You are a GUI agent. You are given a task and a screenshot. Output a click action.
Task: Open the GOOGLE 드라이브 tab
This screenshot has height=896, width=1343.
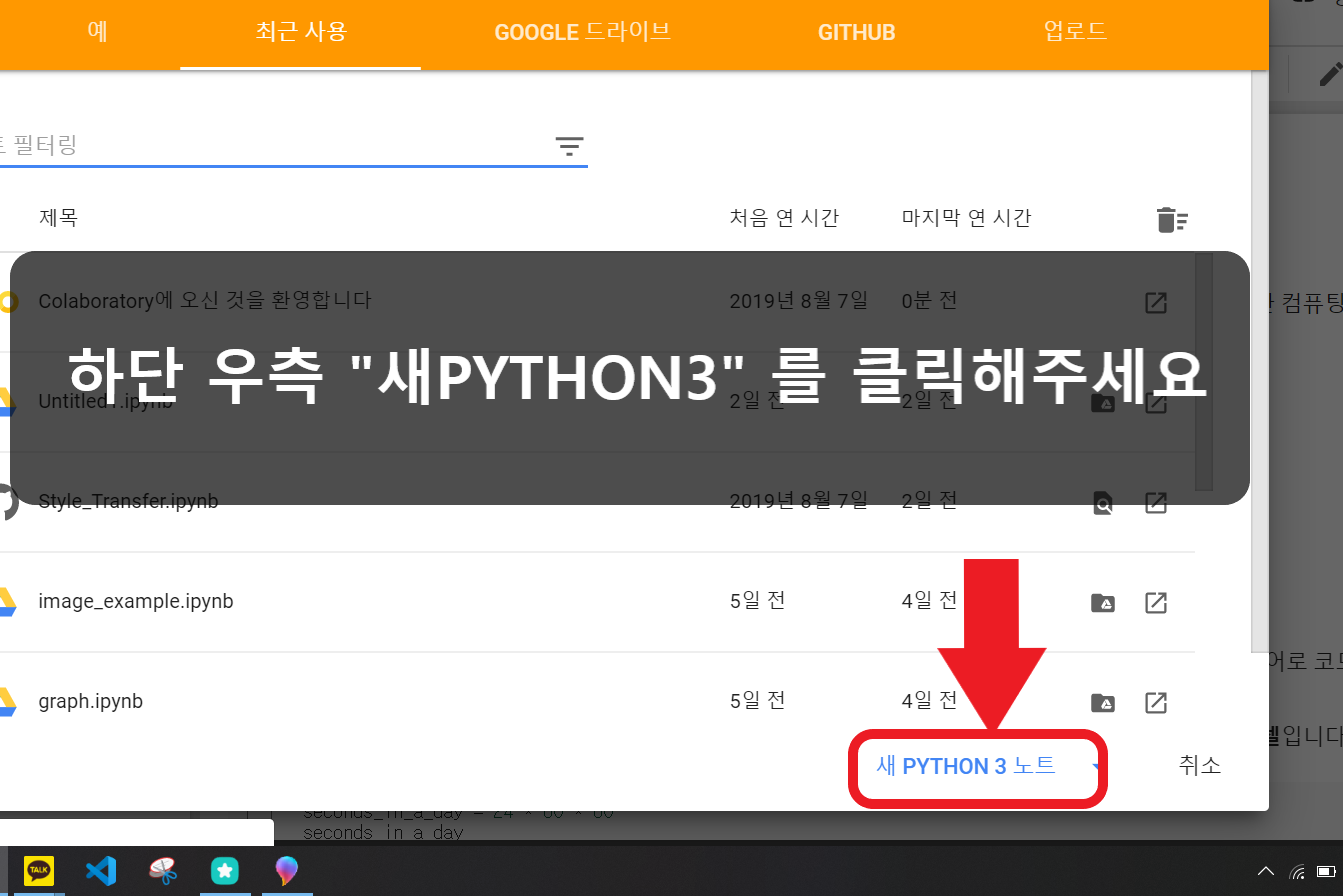(582, 32)
